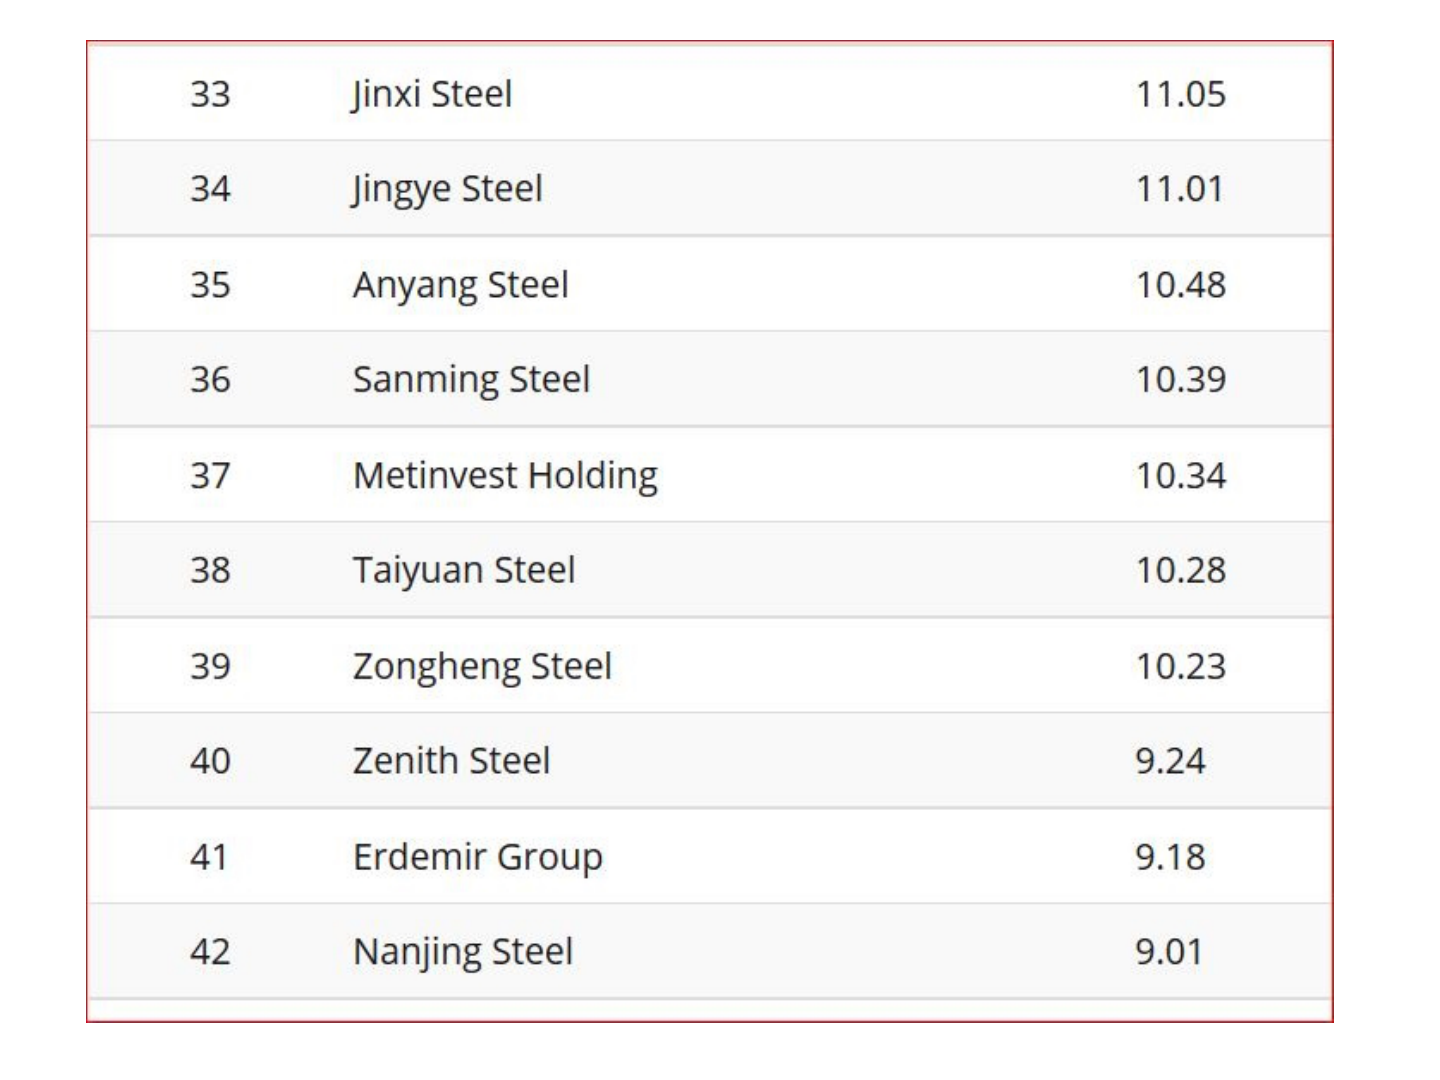This screenshot has height=1080, width=1440.
Task: Click the 11.05 tonnage value
Action: pos(1180,94)
